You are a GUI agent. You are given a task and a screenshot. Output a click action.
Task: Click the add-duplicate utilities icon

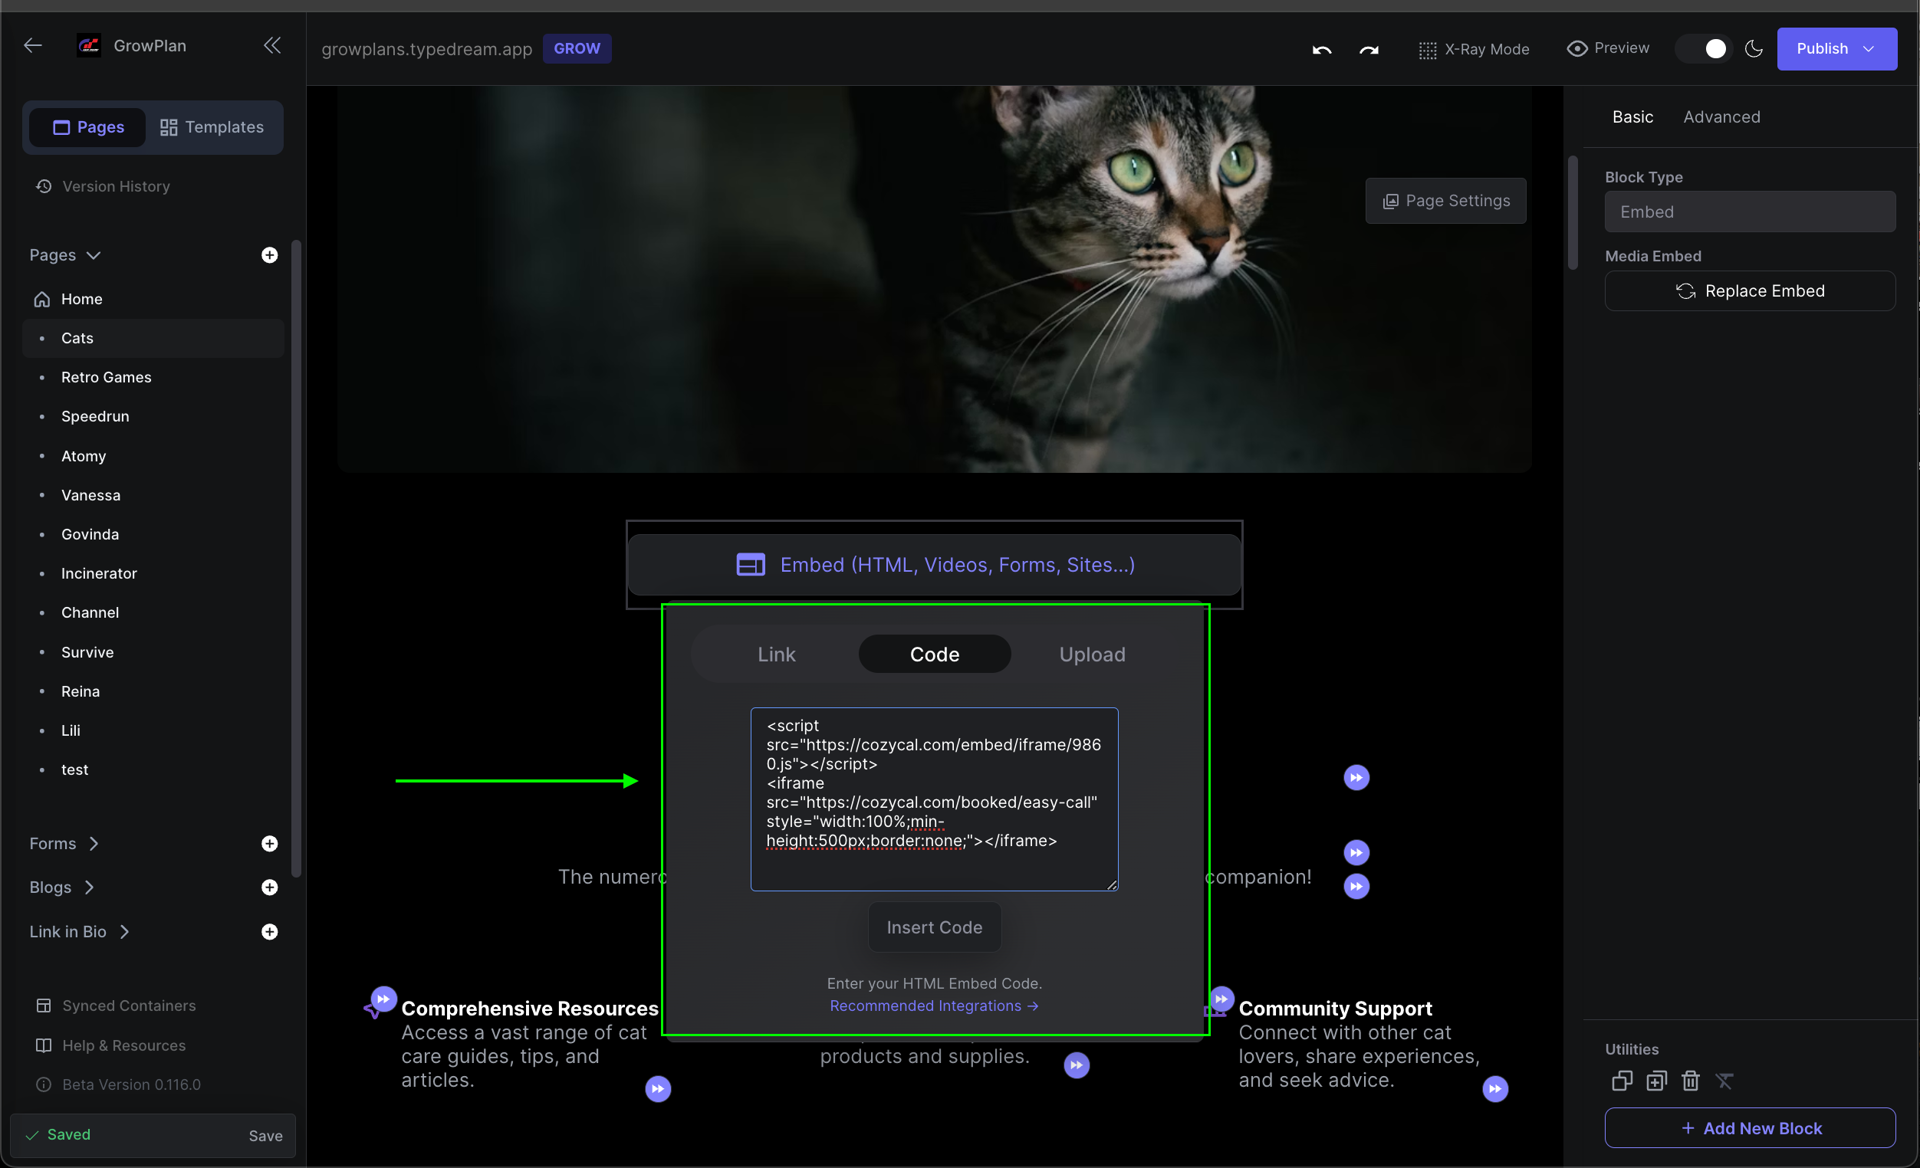coord(1656,1081)
